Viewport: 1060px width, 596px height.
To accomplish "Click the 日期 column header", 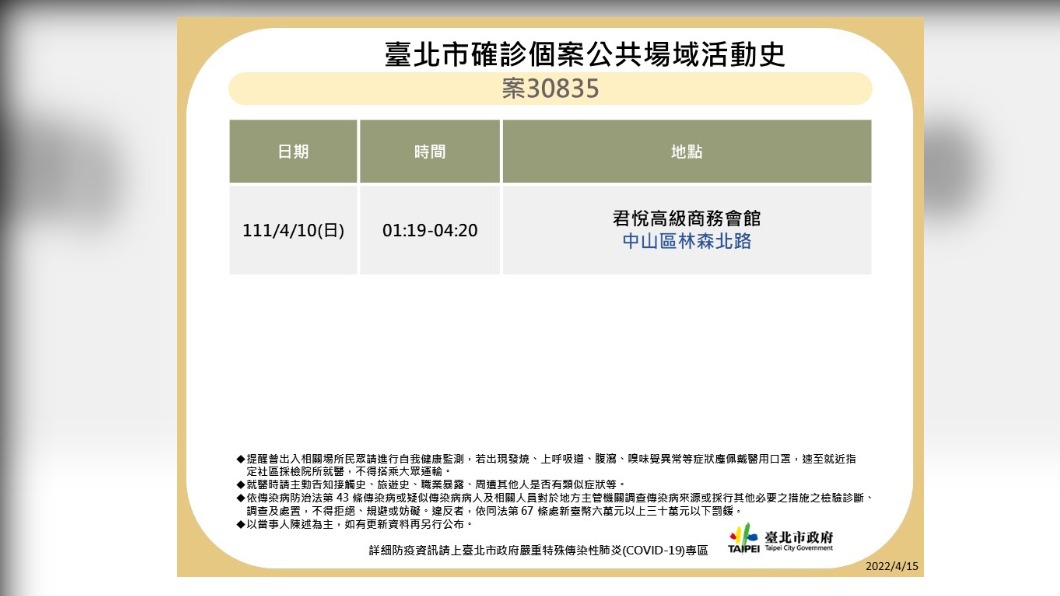I will point(293,151).
